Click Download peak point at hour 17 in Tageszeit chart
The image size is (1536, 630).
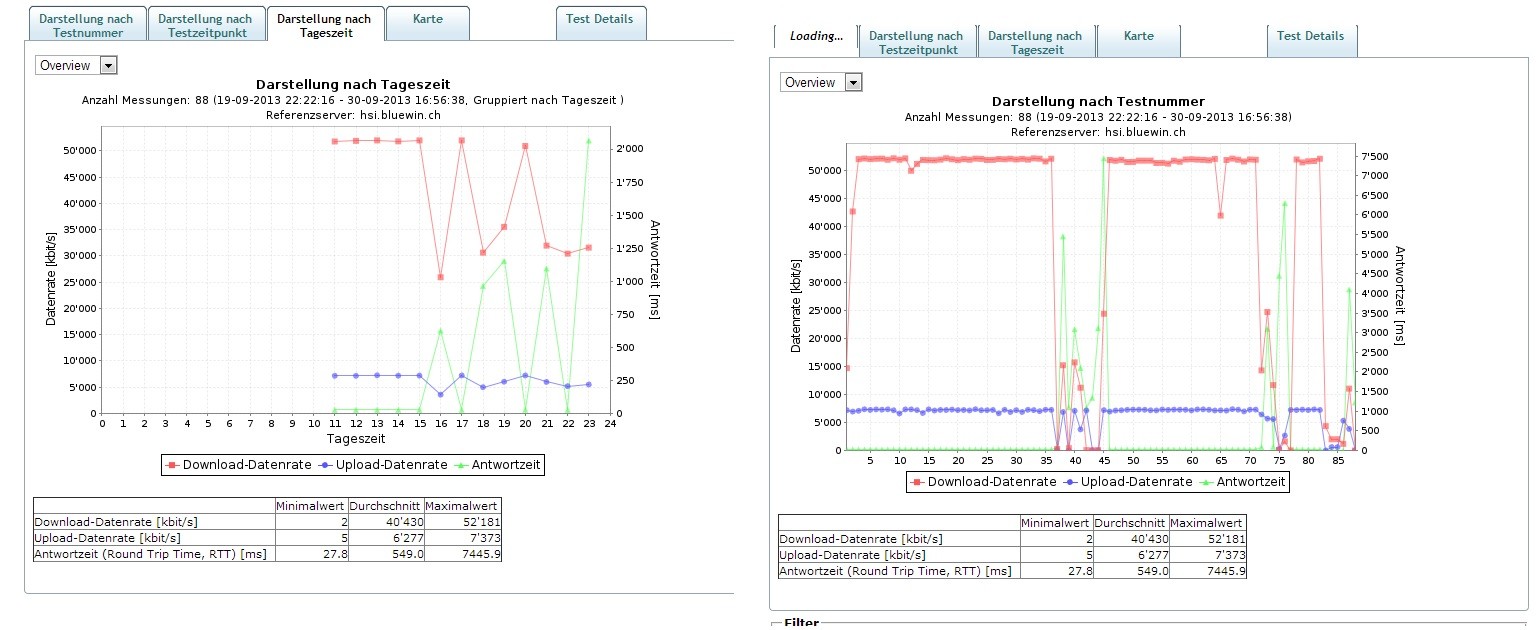(x=461, y=141)
